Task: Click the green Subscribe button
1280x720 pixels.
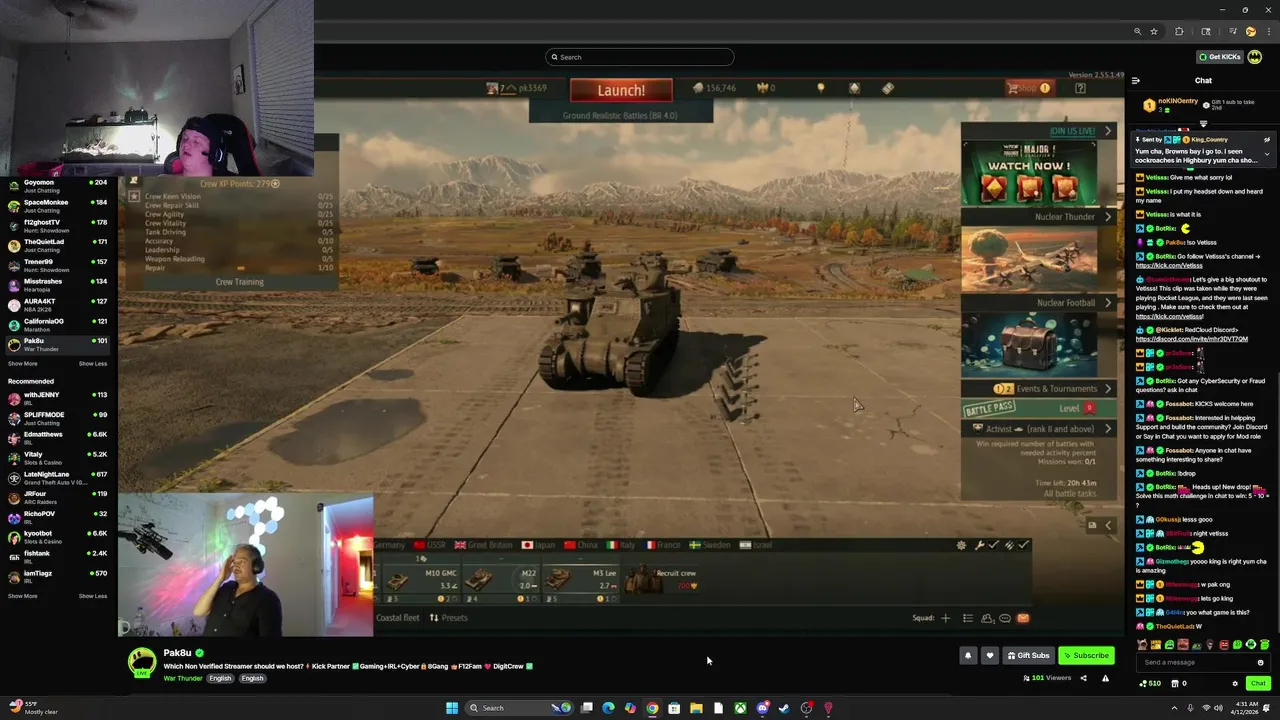Action: [x=1086, y=656]
